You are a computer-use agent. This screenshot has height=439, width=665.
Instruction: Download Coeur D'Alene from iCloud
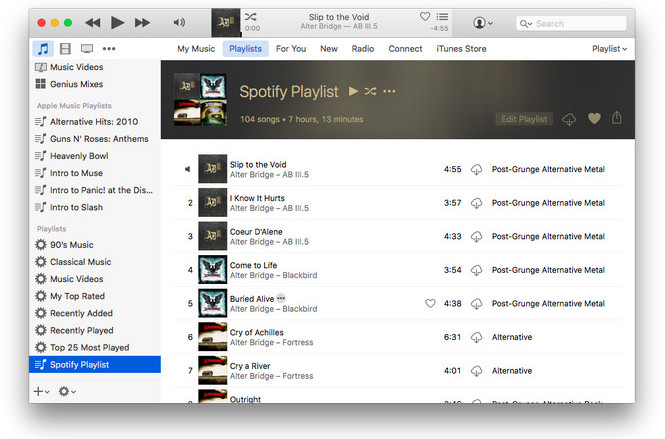coord(476,237)
